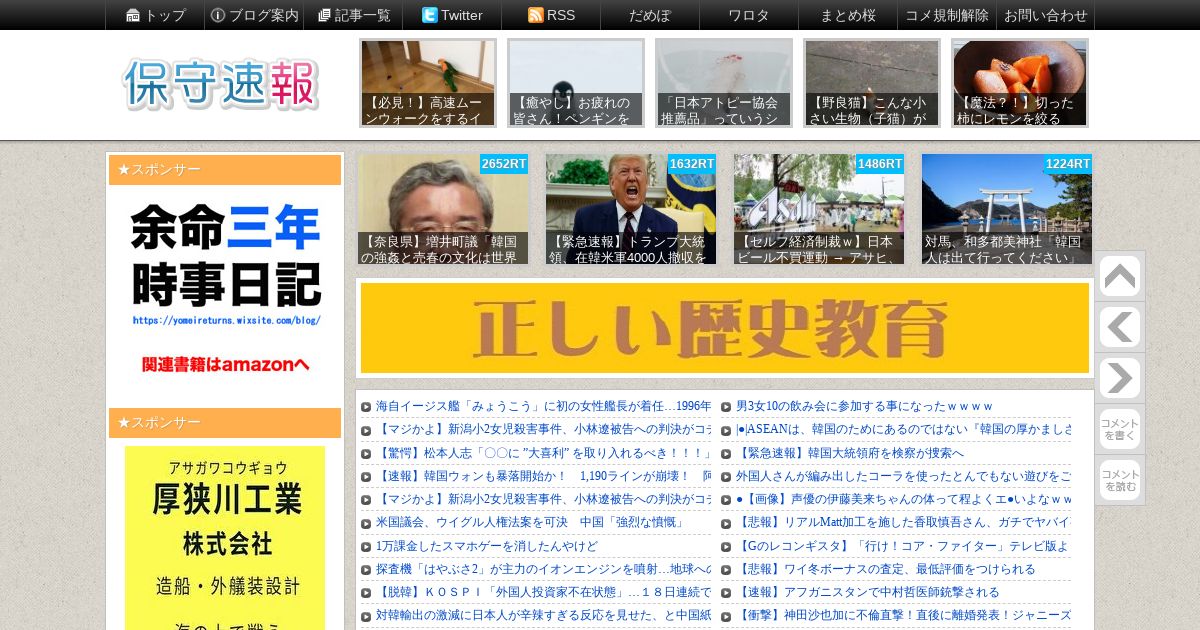
Task: Click the bullet icon beside 男3女10の飲み会 headline
Action: 726,407
